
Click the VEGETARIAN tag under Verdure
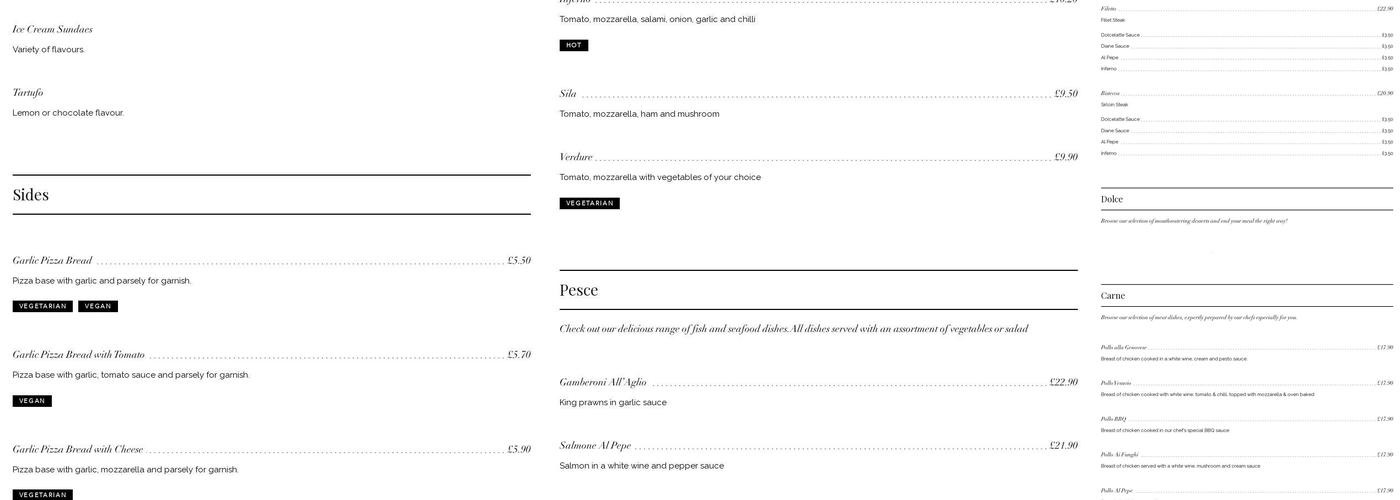(589, 203)
